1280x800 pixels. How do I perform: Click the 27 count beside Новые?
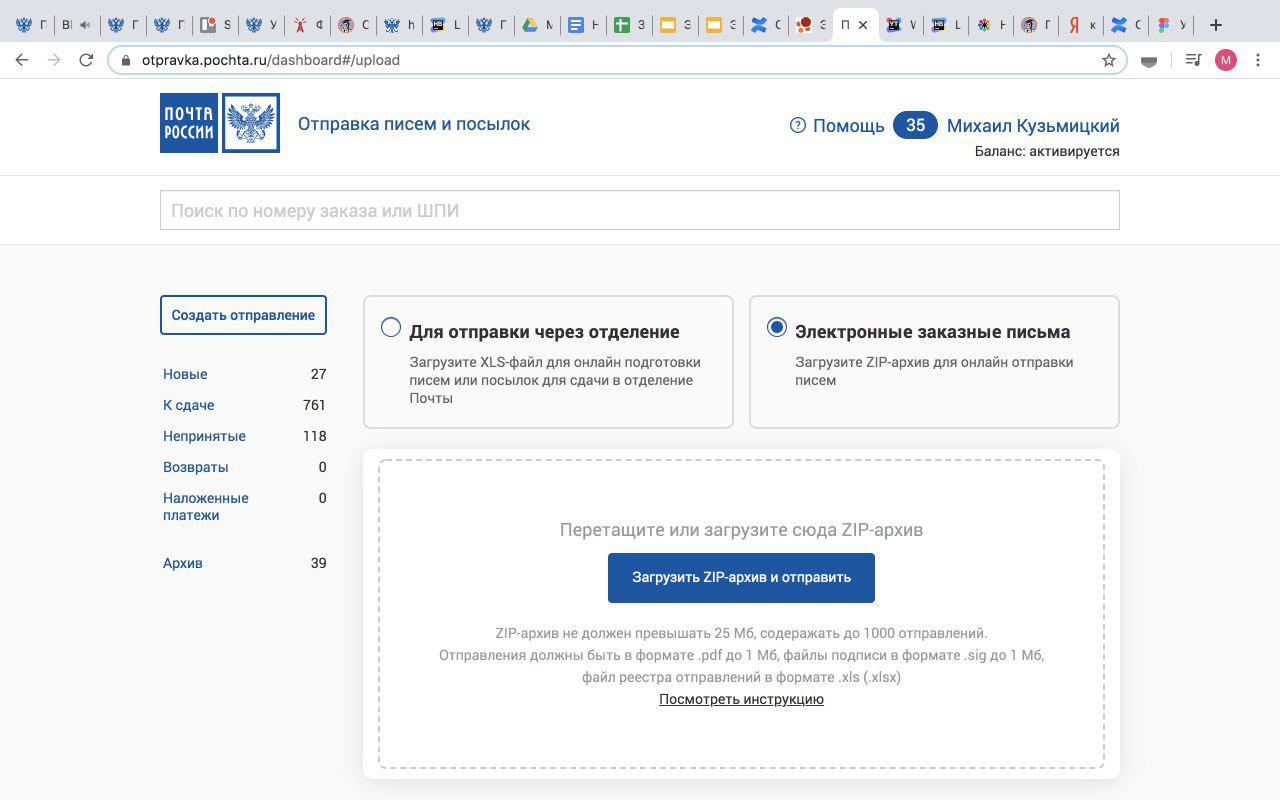coord(318,374)
